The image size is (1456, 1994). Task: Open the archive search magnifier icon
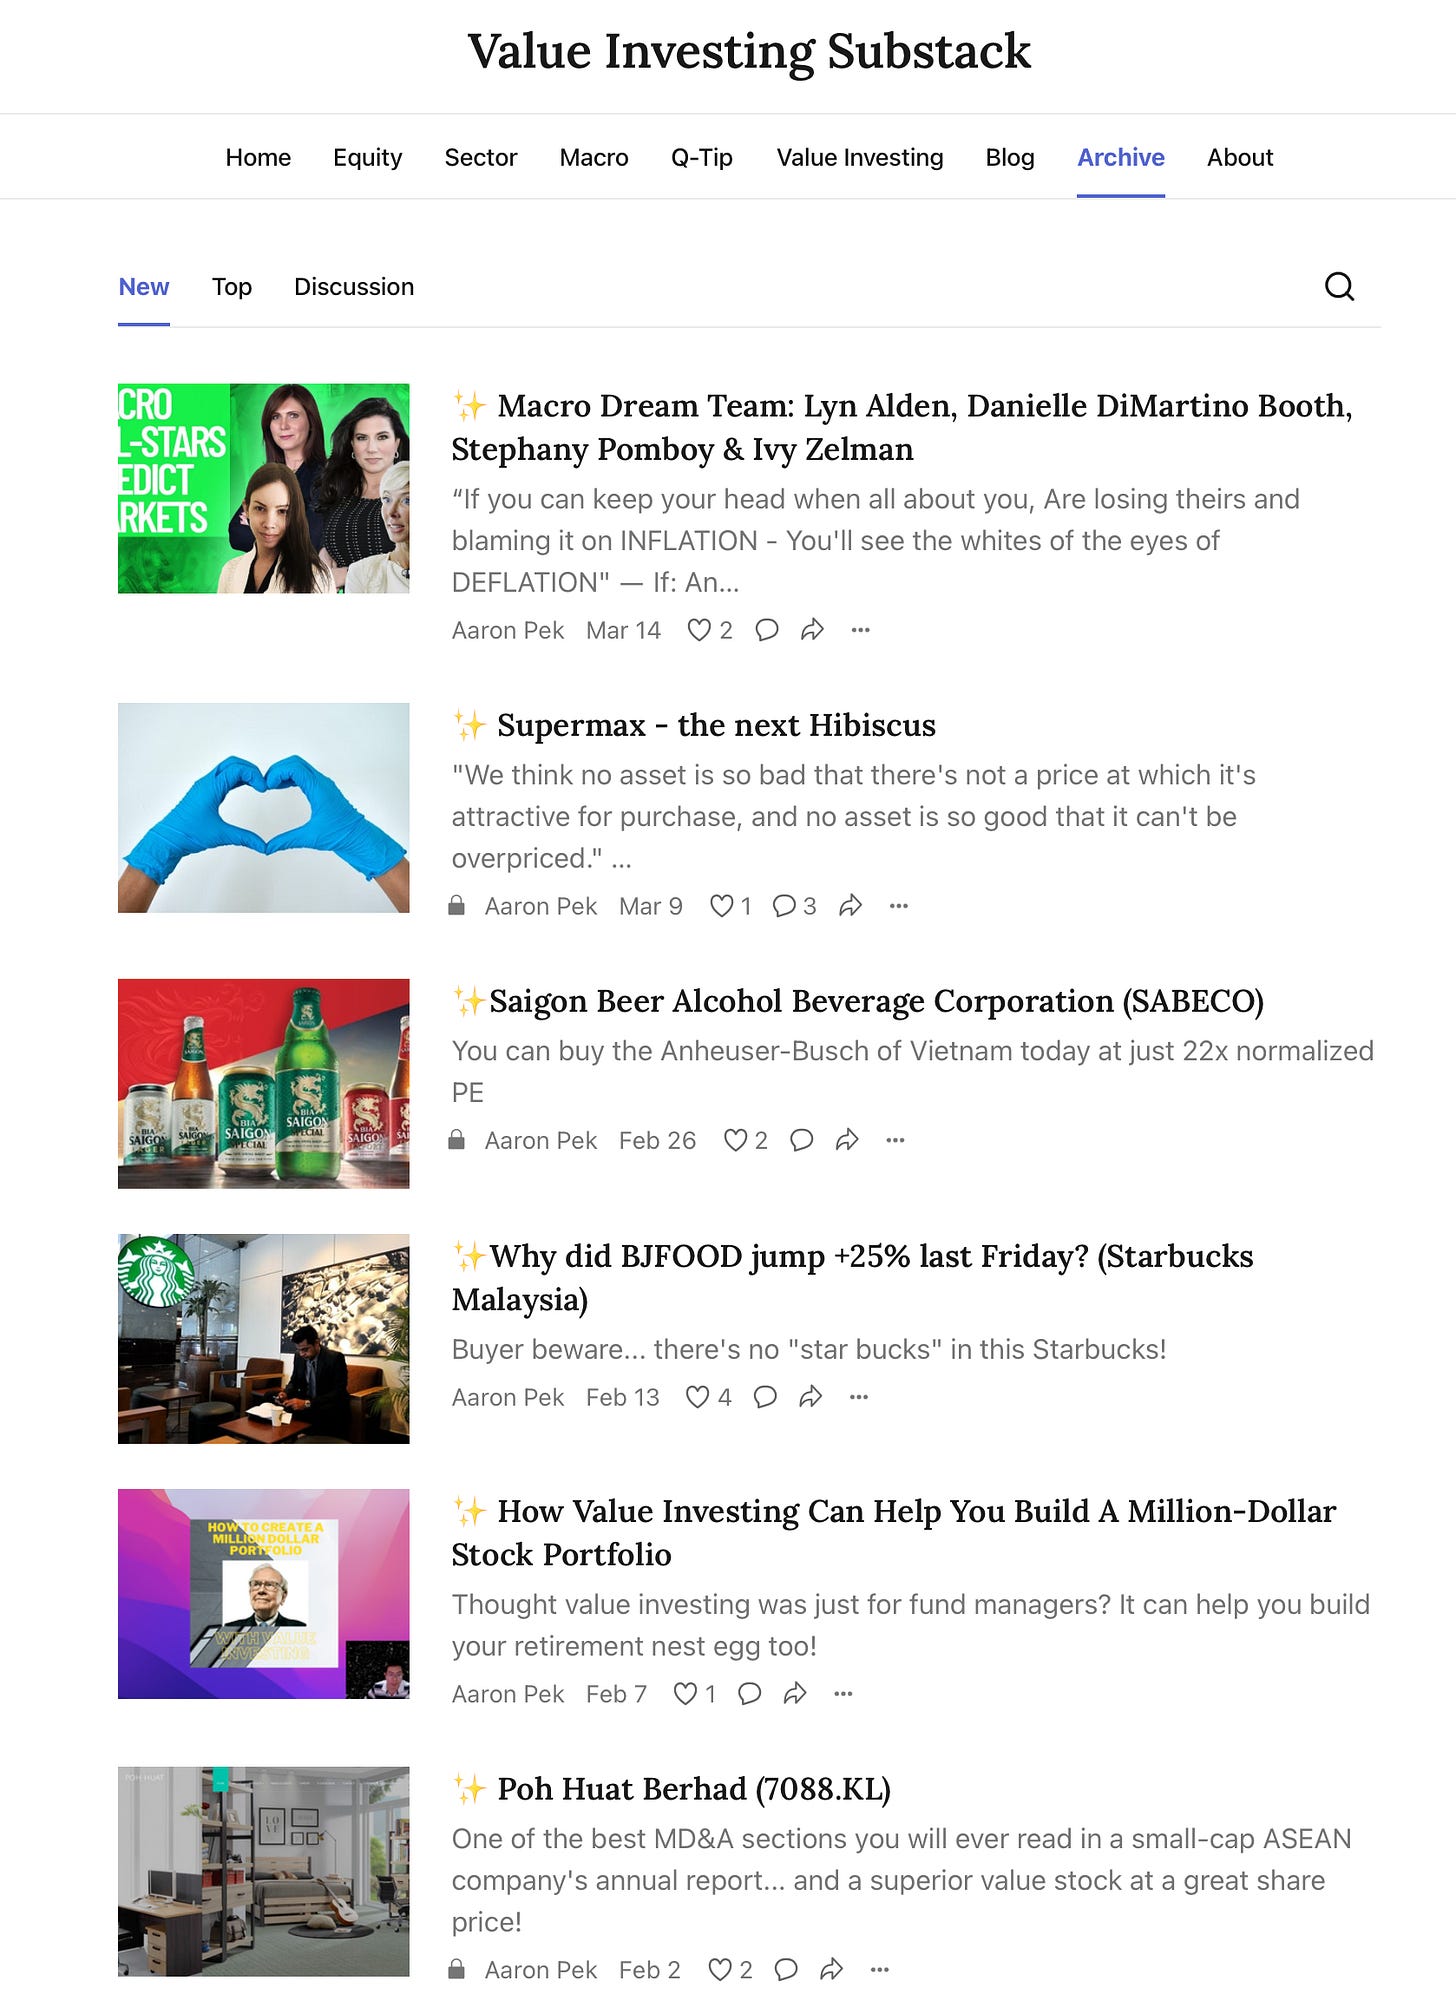[1339, 287]
